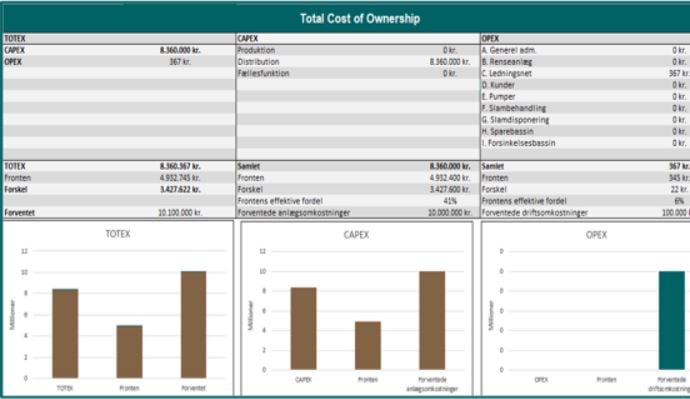The image size is (690, 399).
Task: Select the H. Sparebassin row
Action: click(x=585, y=131)
